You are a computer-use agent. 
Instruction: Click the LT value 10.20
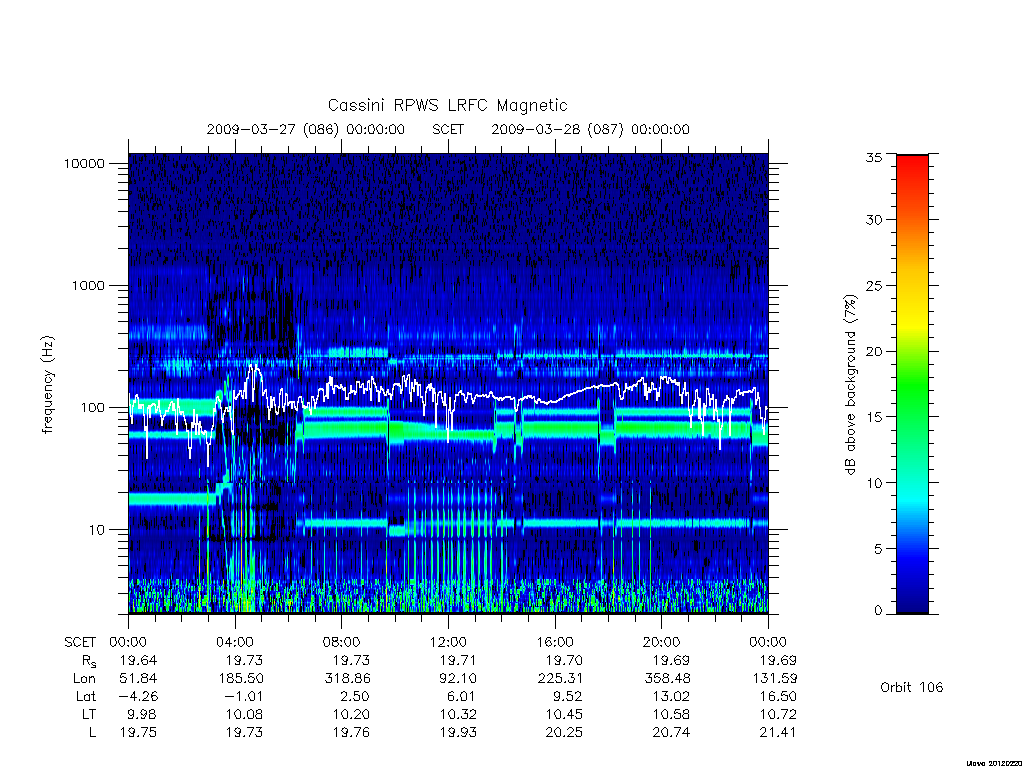(351, 714)
